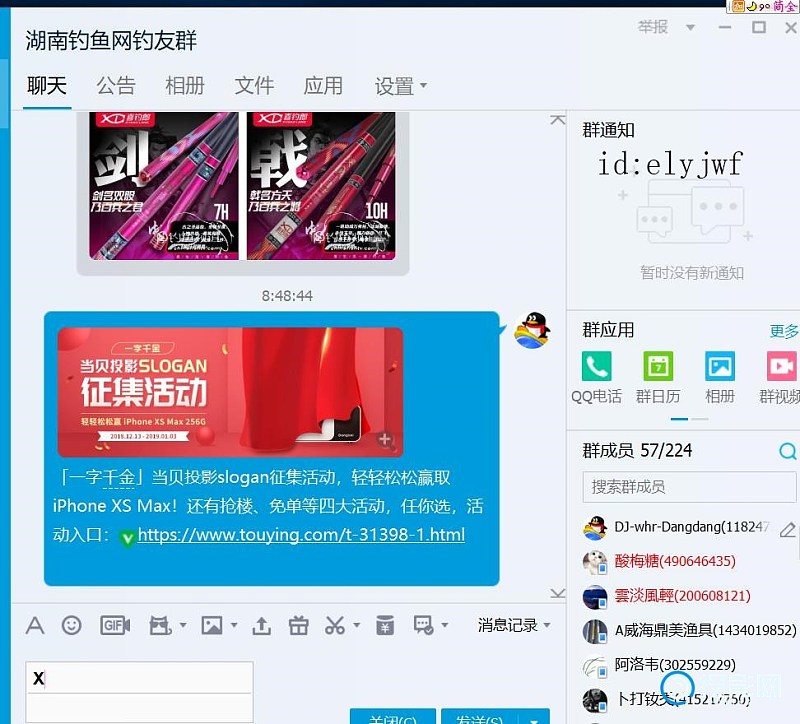Screen dimensions: 800x724
Task: Open the 公告 tab
Action: [x=116, y=86]
